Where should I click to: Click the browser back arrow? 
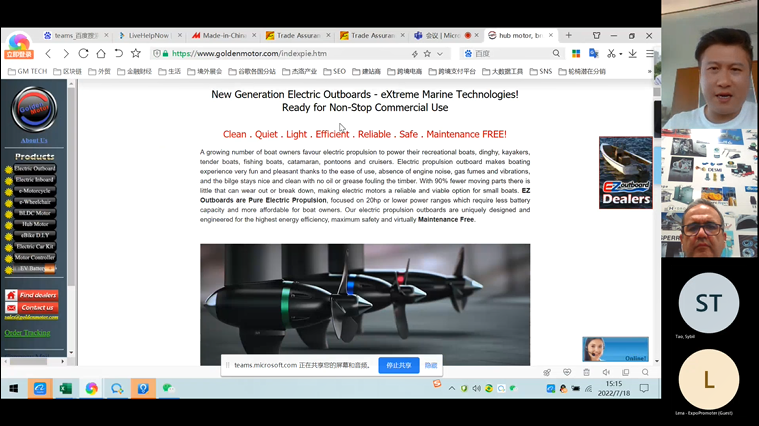click(x=48, y=54)
